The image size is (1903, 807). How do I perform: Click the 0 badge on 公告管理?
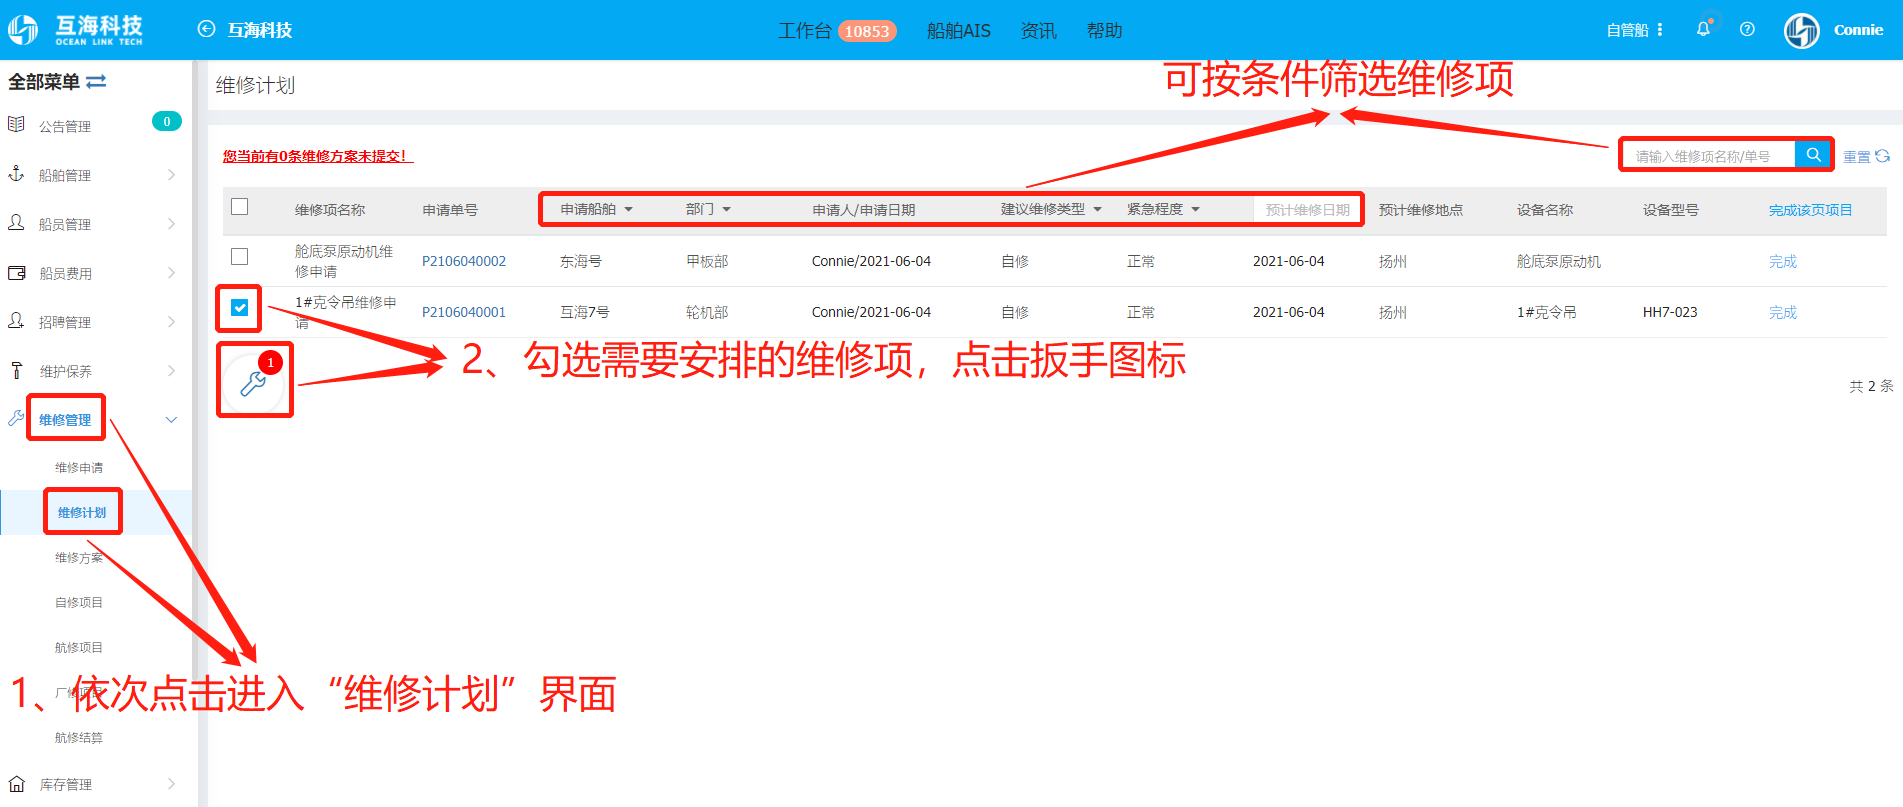click(167, 121)
